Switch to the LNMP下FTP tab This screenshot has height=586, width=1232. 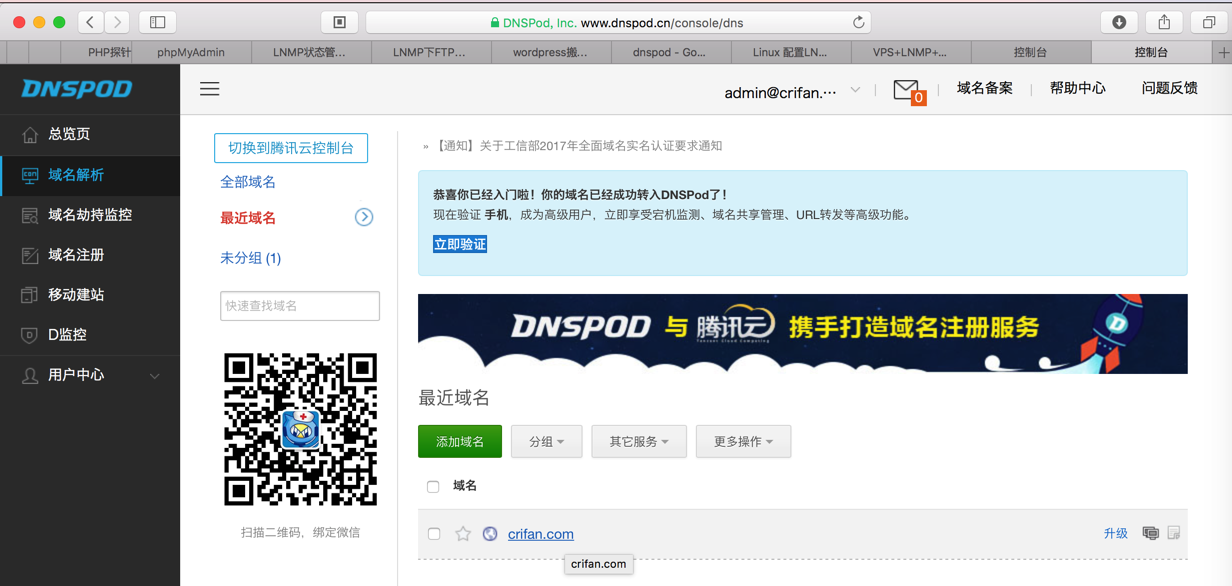pos(430,52)
